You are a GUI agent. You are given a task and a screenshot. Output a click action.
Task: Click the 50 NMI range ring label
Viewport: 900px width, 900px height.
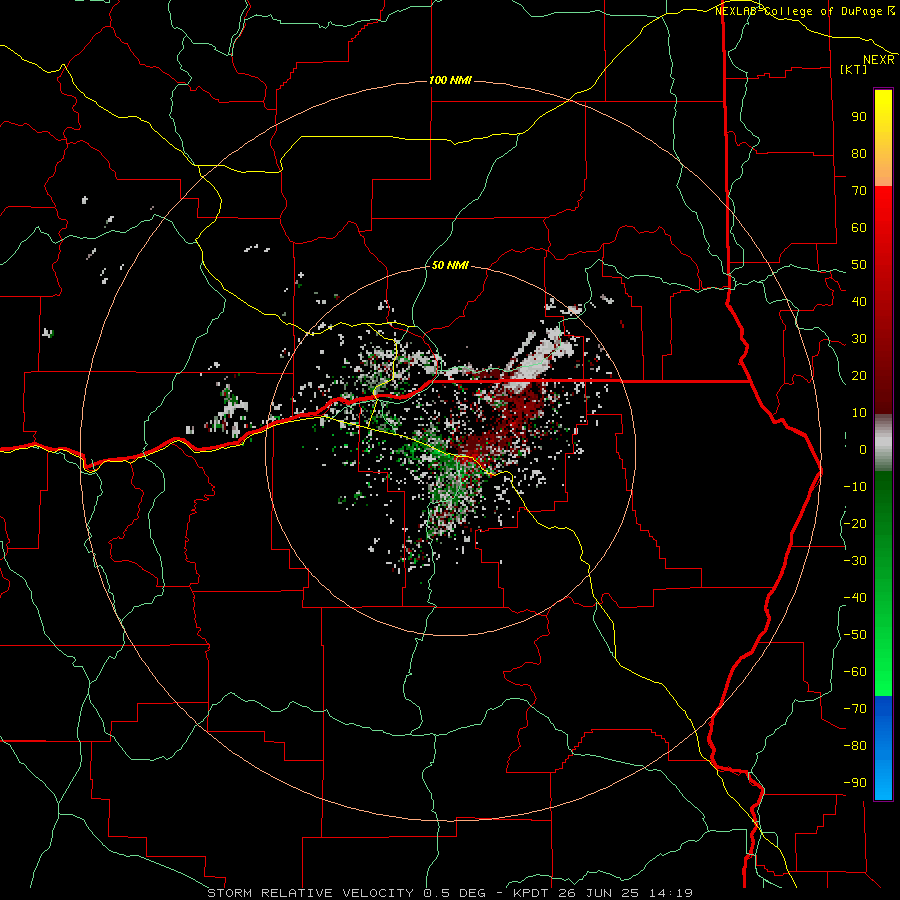tap(450, 265)
